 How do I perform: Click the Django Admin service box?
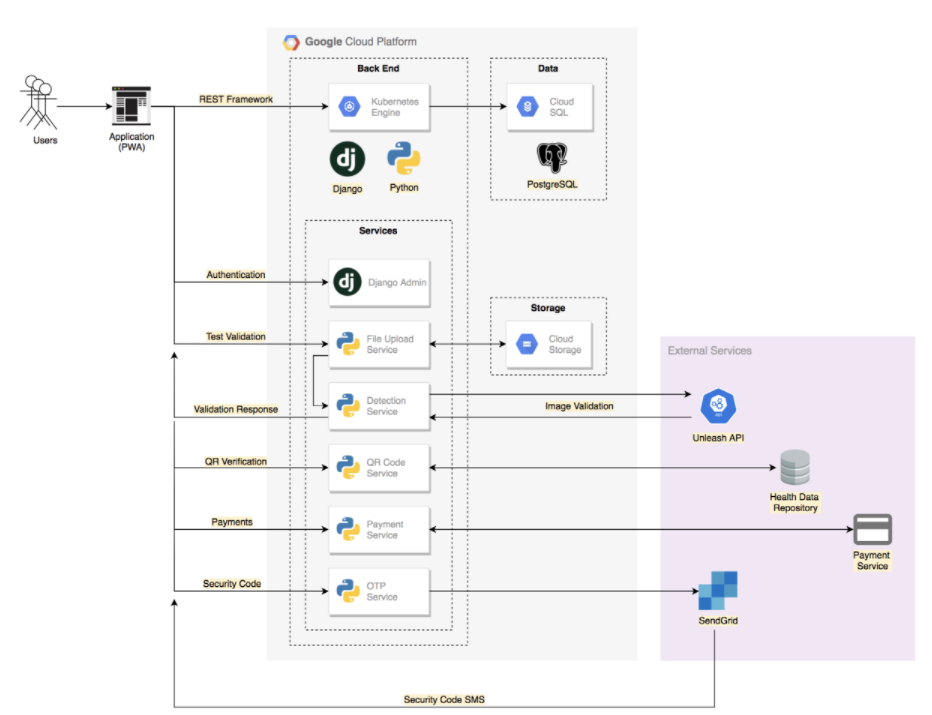pyautogui.click(x=379, y=283)
